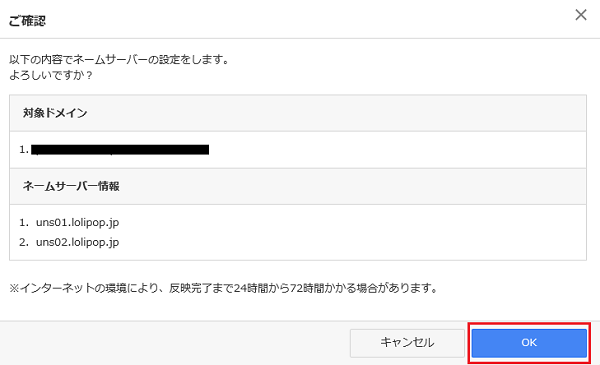
Task: Click the キャンセル button
Action: 407,343
